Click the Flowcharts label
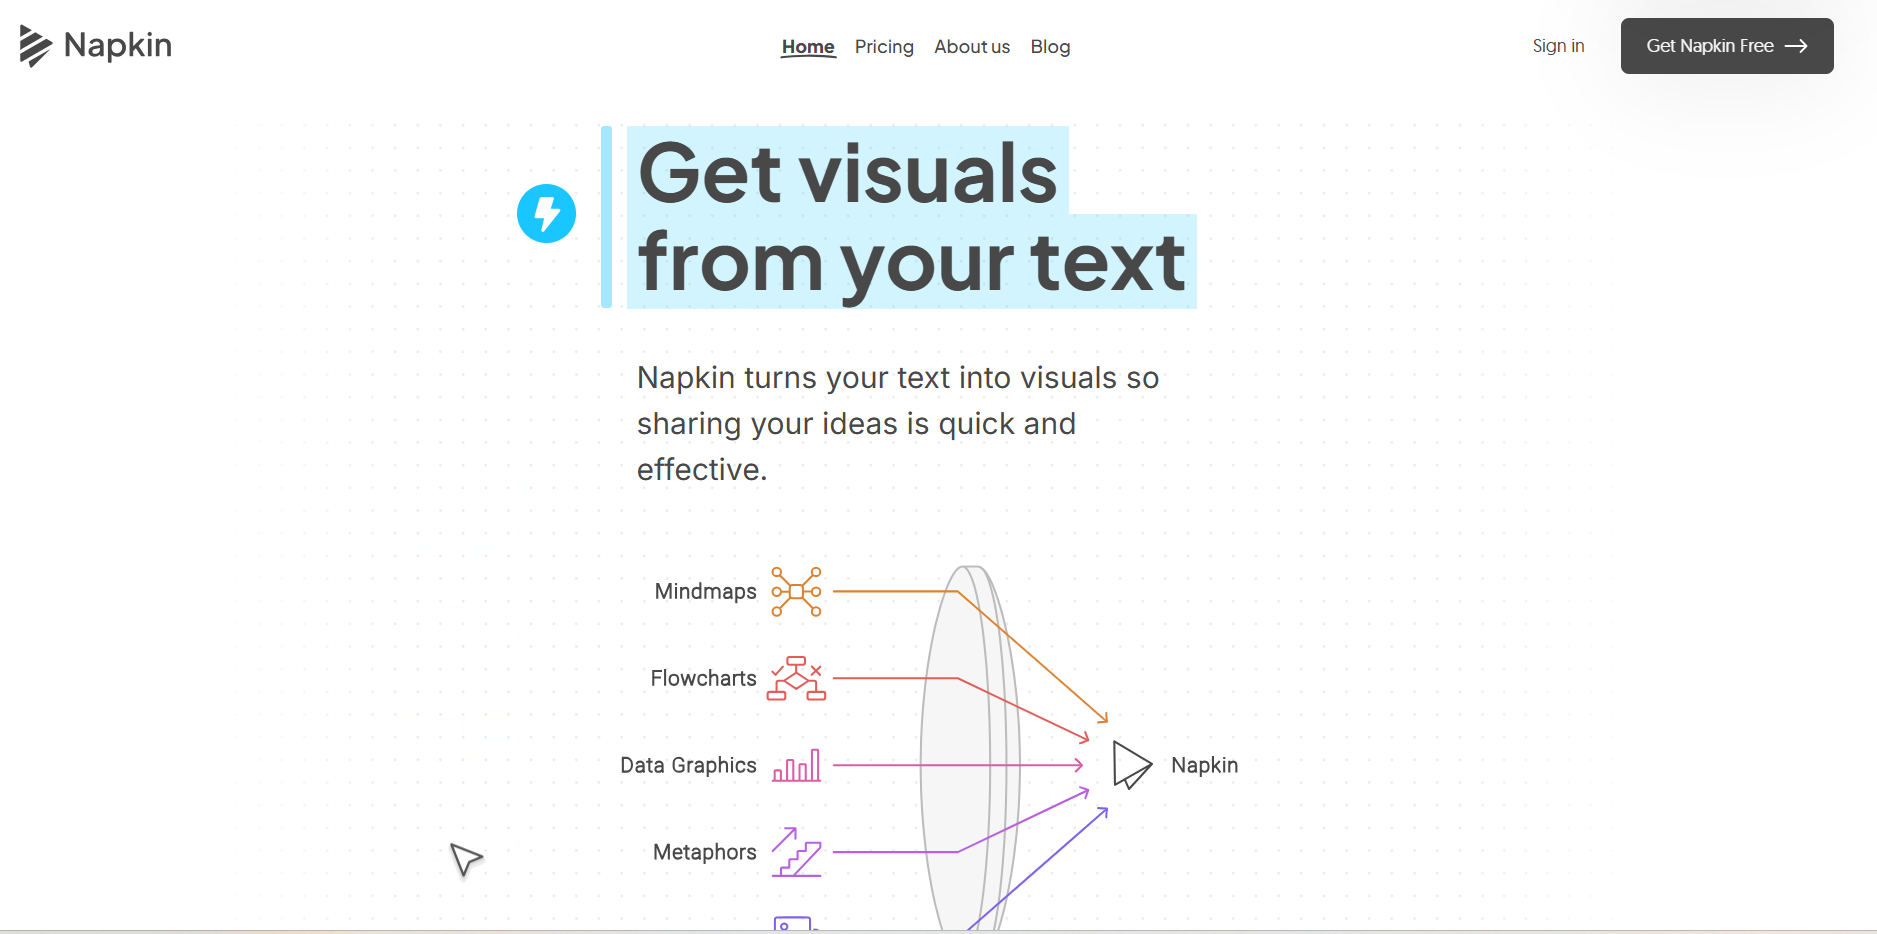The height and width of the screenshot is (934, 1877). tap(703, 678)
